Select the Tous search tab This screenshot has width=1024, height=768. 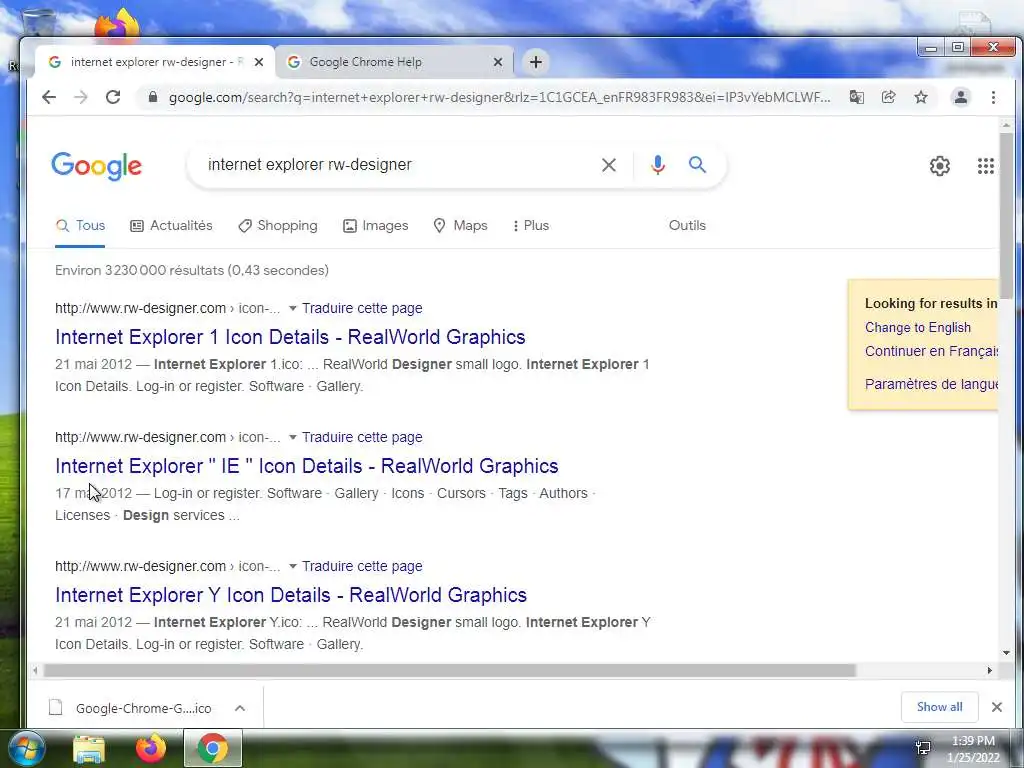80,225
